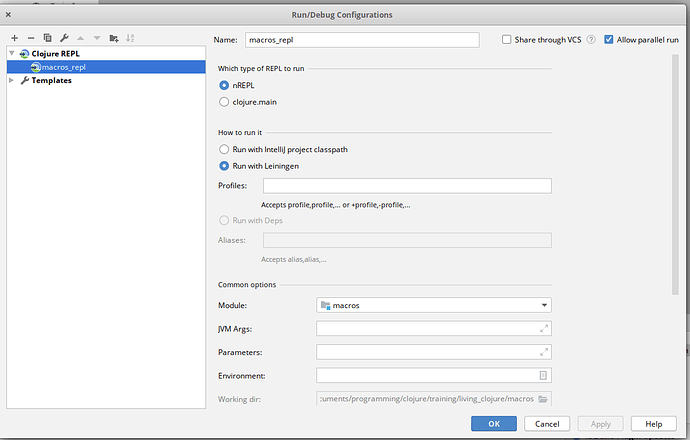The image size is (690, 440).
Task: Enable the Share through VCS checkbox
Action: coord(506,40)
